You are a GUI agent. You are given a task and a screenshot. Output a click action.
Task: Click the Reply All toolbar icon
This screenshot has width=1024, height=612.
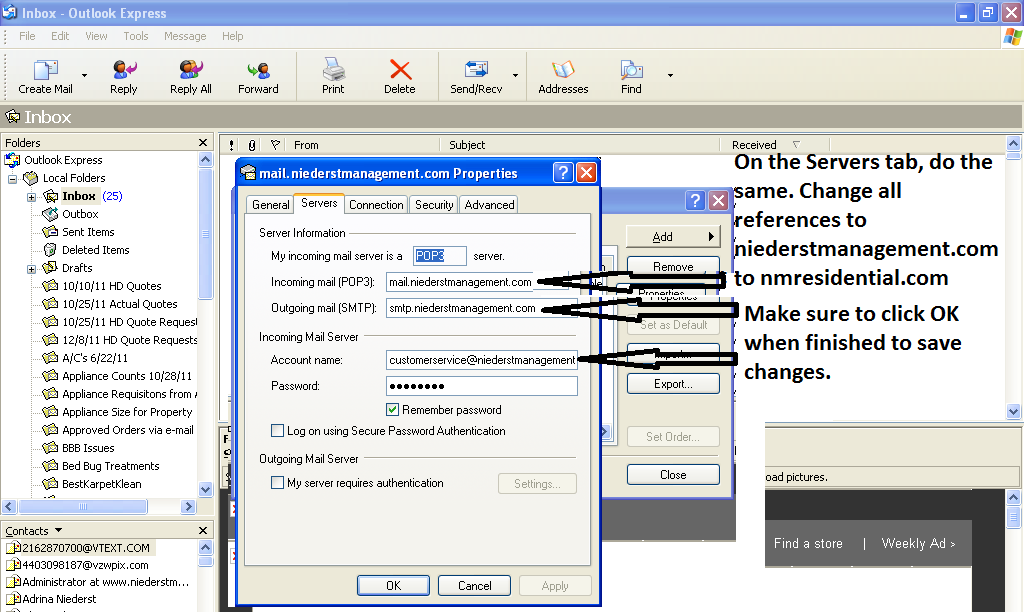(x=190, y=70)
